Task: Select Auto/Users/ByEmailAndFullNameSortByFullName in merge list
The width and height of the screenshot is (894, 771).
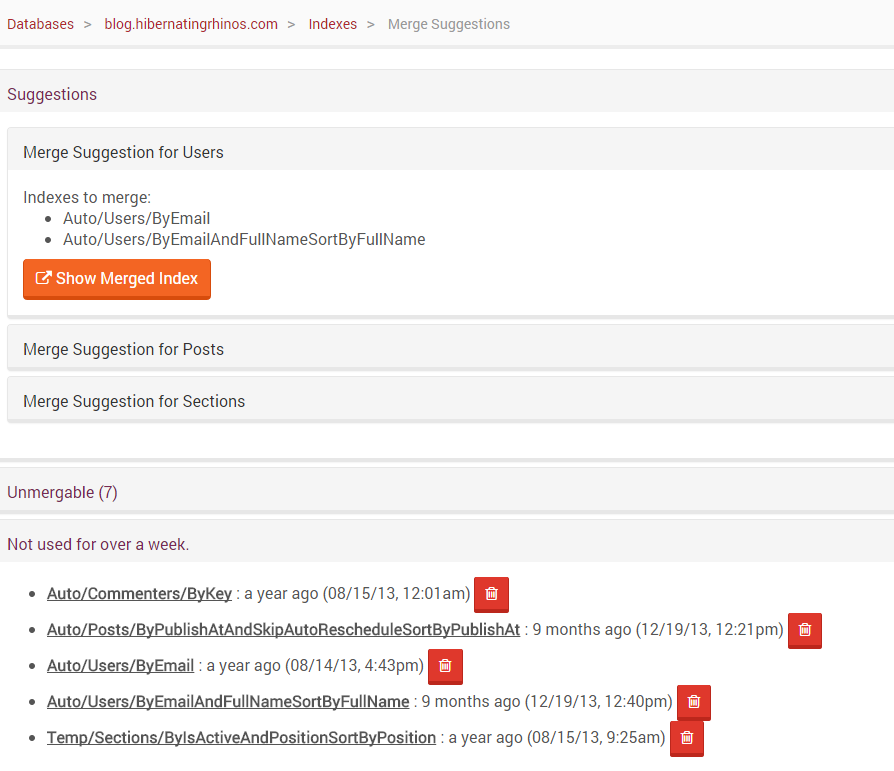Action: pyautogui.click(x=244, y=240)
